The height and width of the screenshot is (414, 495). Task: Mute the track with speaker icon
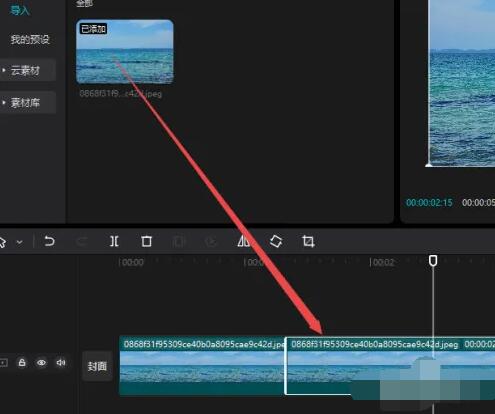point(61,362)
